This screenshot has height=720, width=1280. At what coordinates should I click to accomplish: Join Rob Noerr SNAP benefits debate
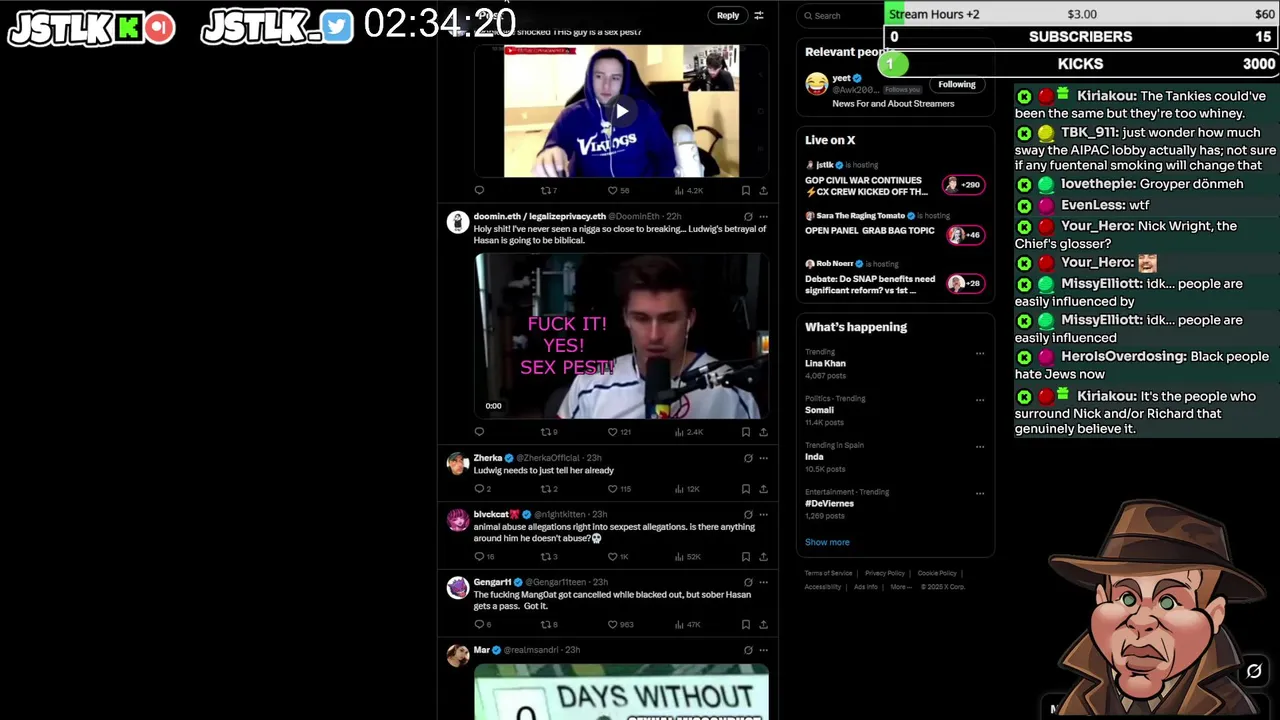tap(895, 280)
